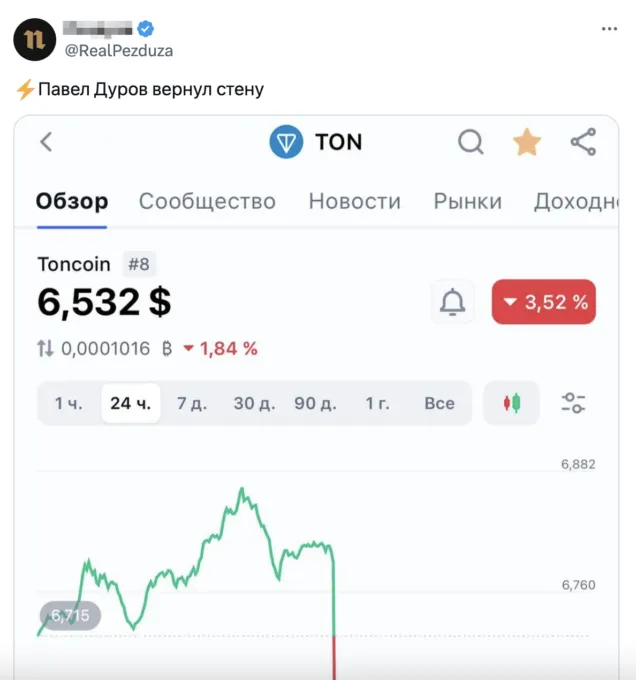Open the Новости tab
The width and height of the screenshot is (636, 680).
(x=354, y=201)
